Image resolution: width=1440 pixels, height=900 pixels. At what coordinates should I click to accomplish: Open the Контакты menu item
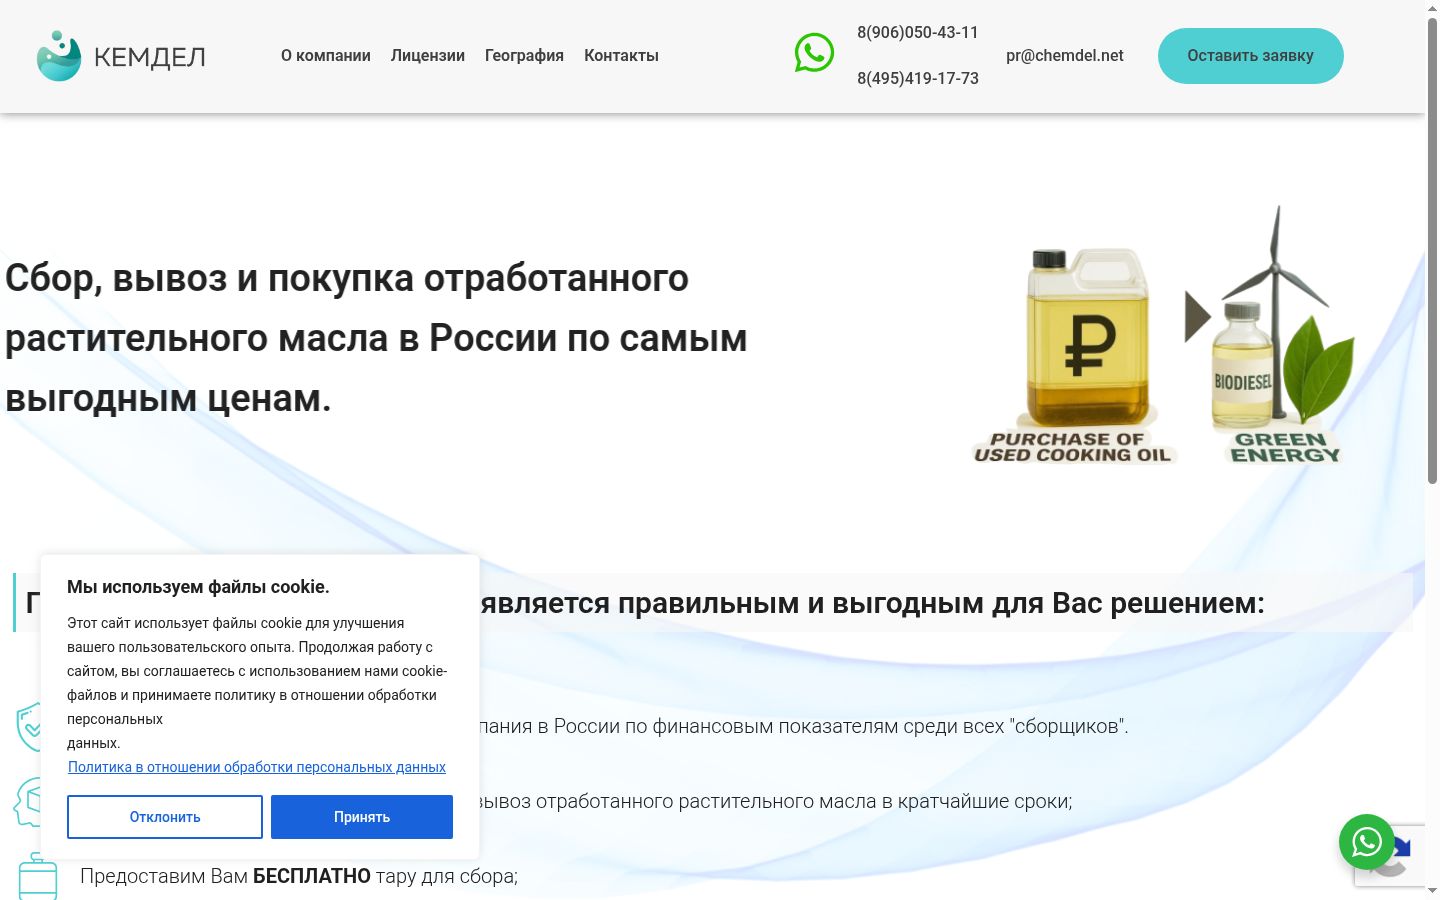coord(621,56)
